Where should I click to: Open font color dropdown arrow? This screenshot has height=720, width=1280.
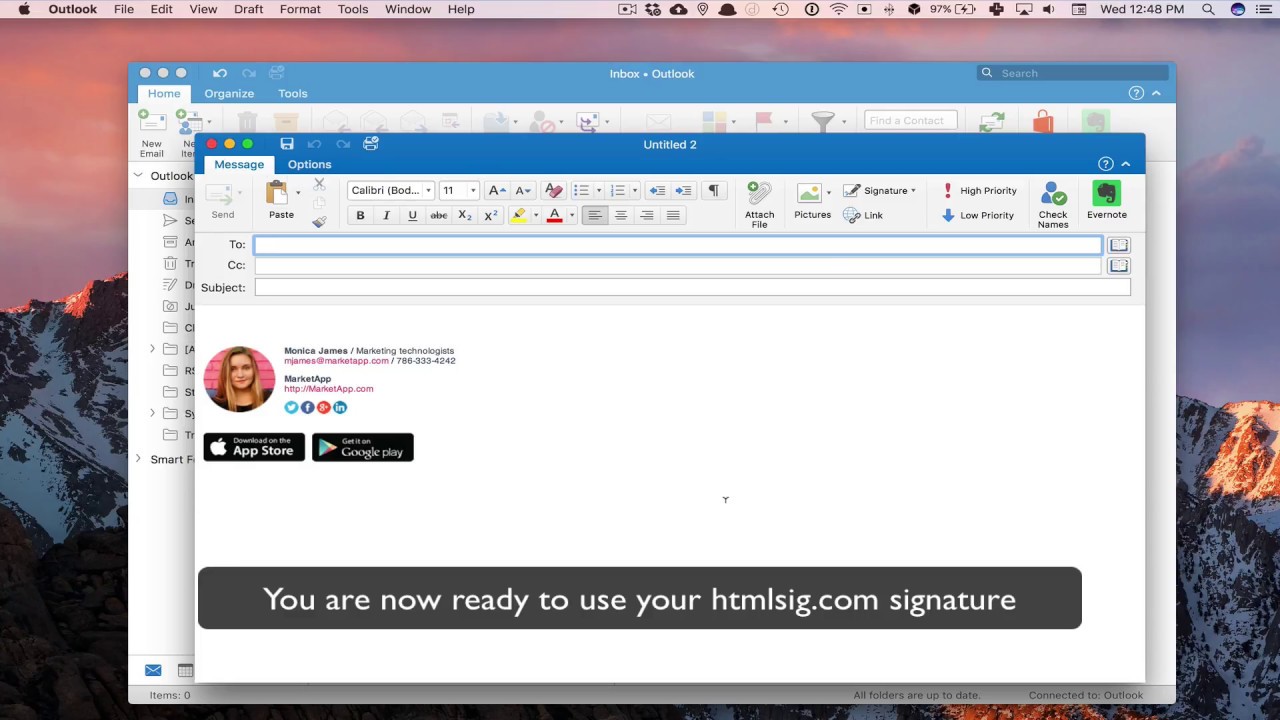572,215
